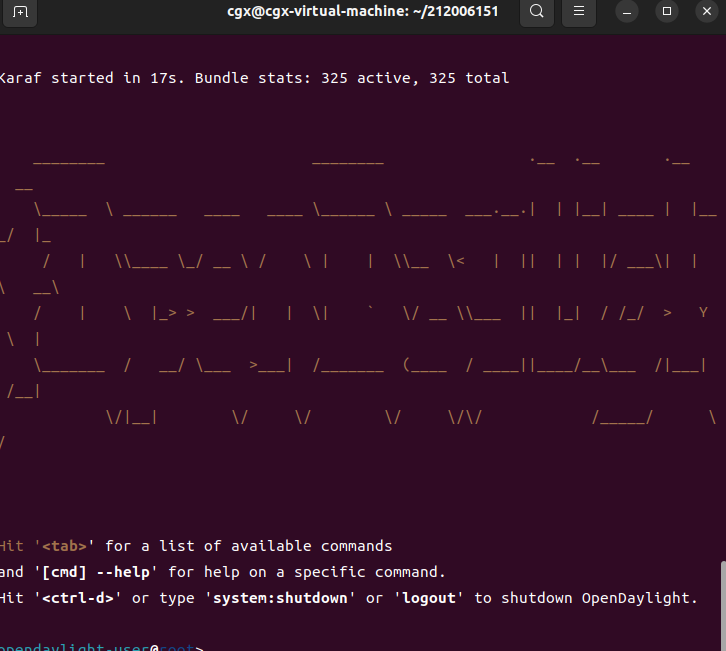Viewport: 726px width, 651px height.
Task: Click the 'system:shutdown' command text
Action: (x=280, y=598)
